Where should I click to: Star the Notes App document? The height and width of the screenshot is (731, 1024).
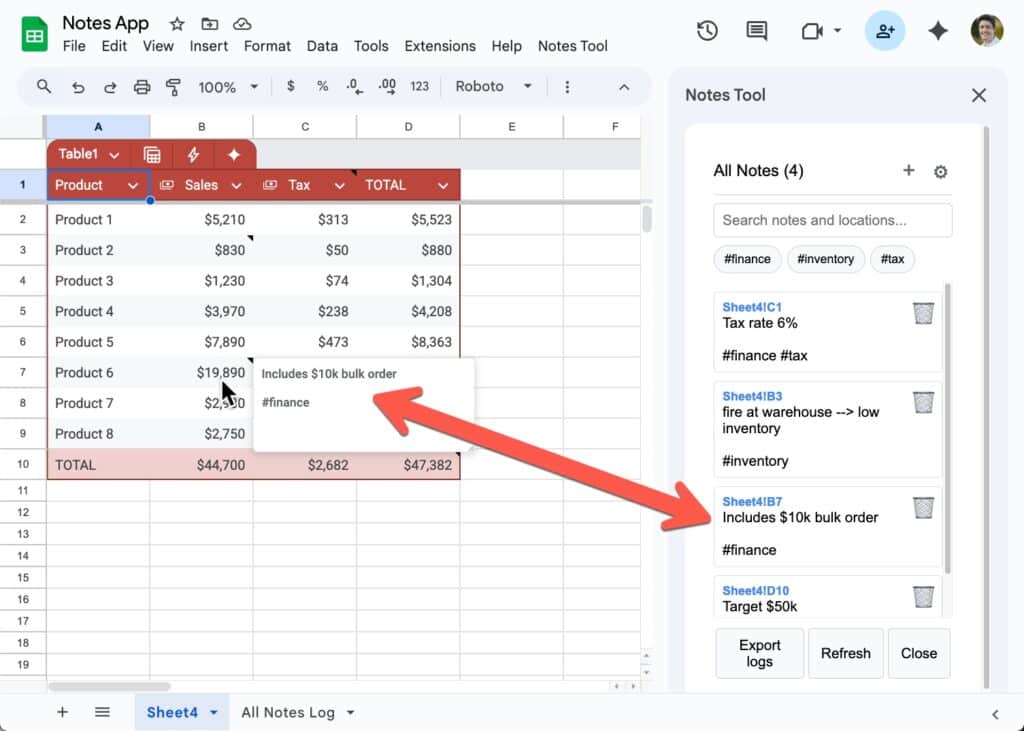point(177,23)
